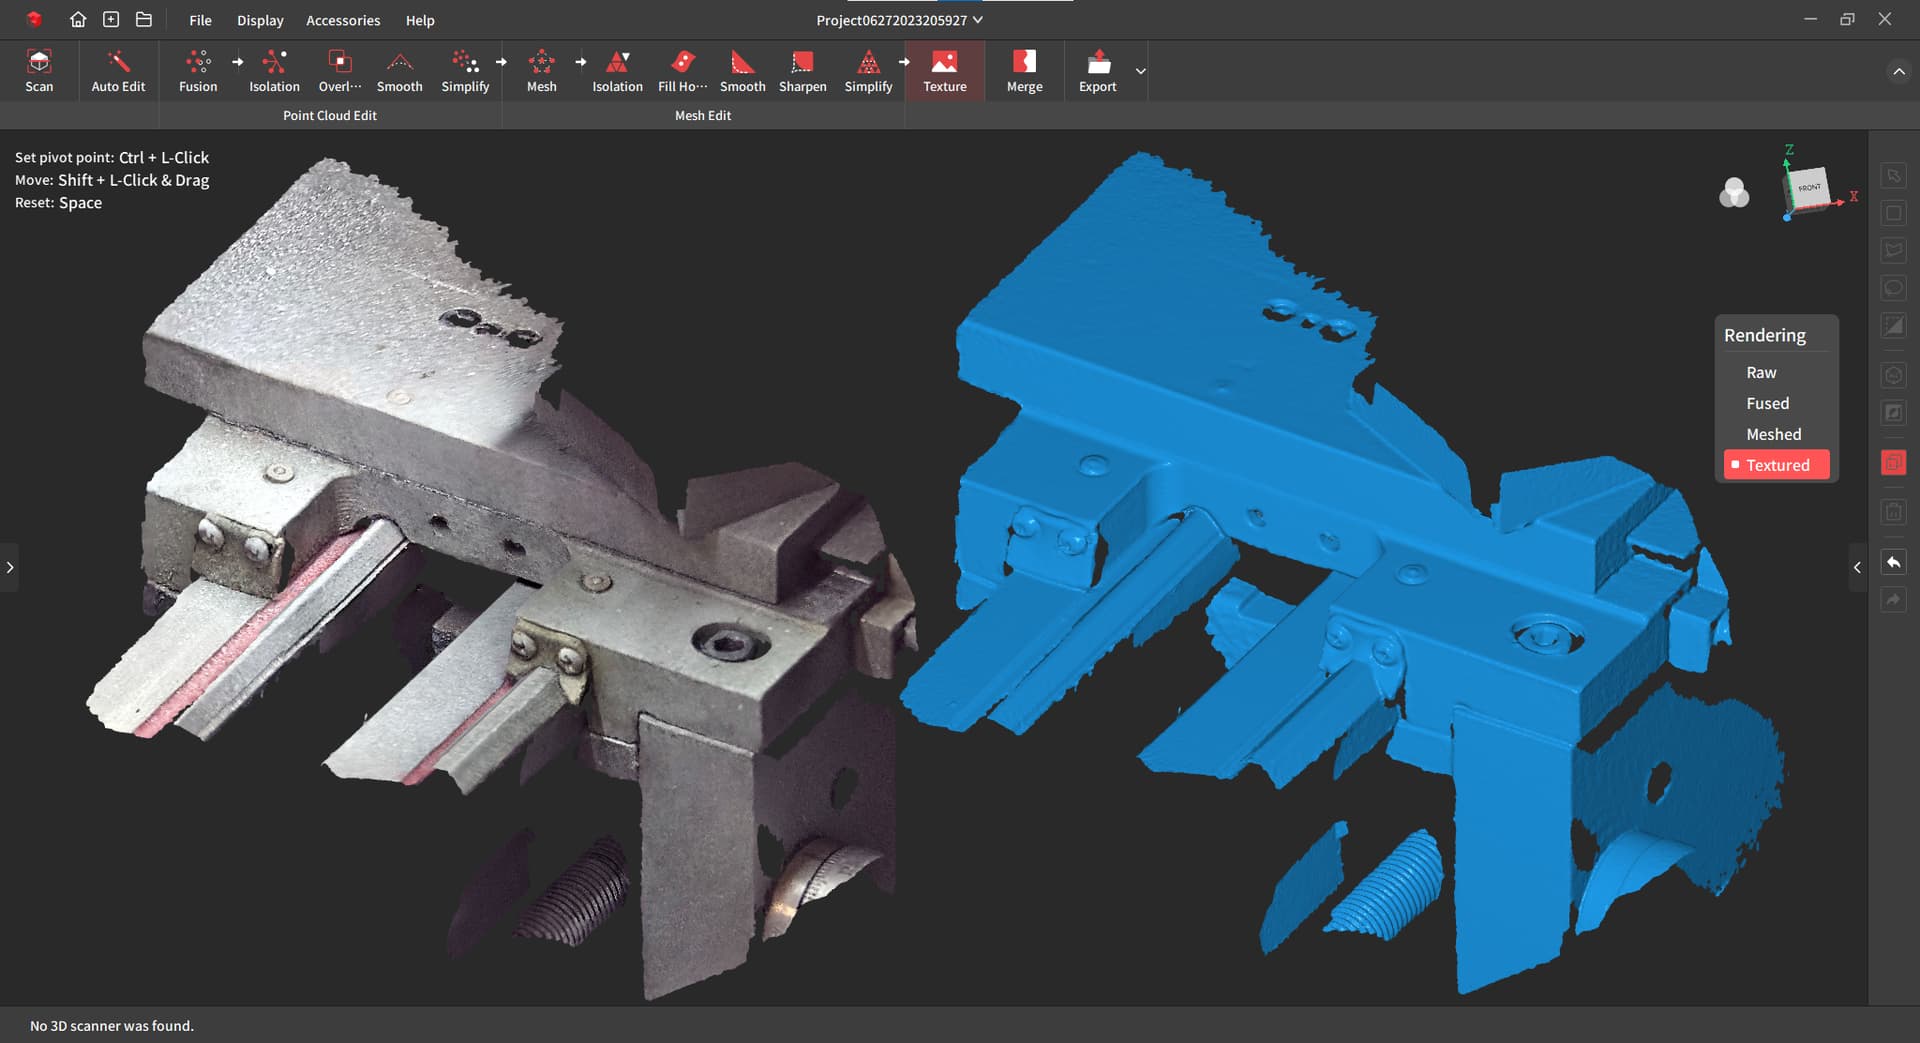Image resolution: width=1920 pixels, height=1043 pixels.
Task: Select the Fused rendering option
Action: coord(1767,403)
